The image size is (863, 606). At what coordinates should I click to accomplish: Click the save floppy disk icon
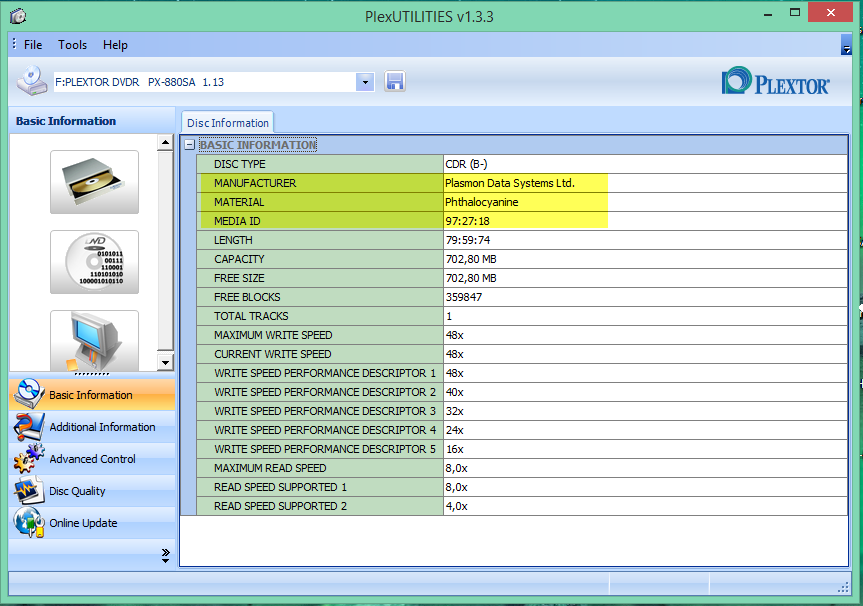[x=395, y=81]
